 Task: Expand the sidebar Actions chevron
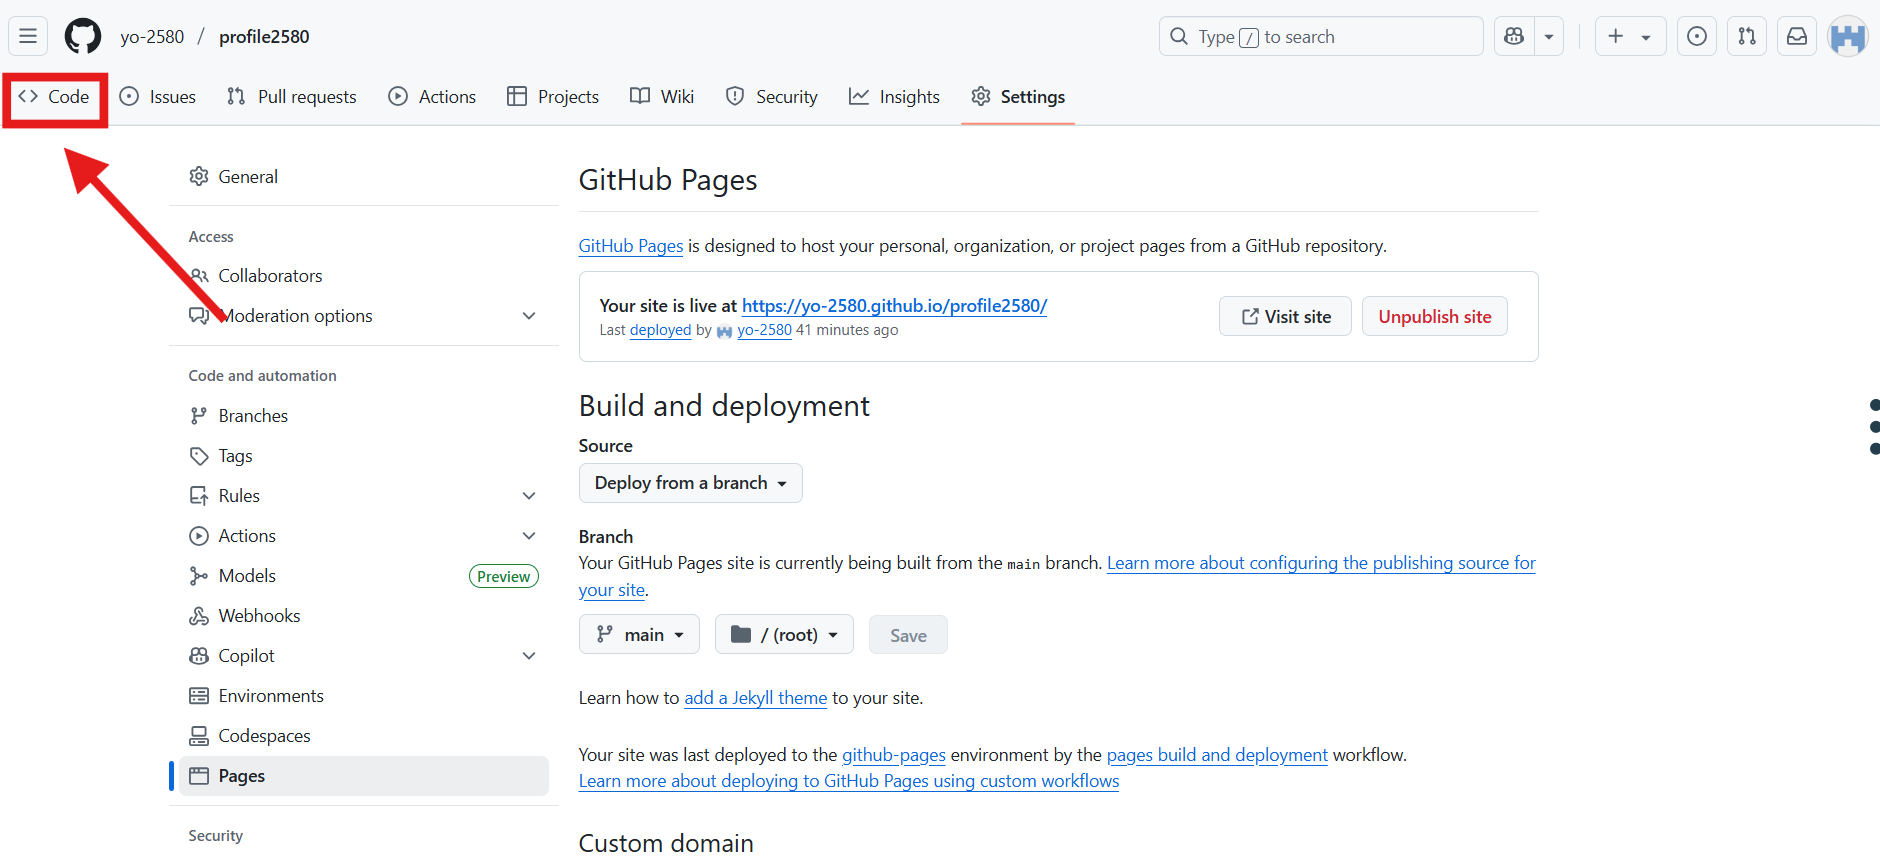529,535
